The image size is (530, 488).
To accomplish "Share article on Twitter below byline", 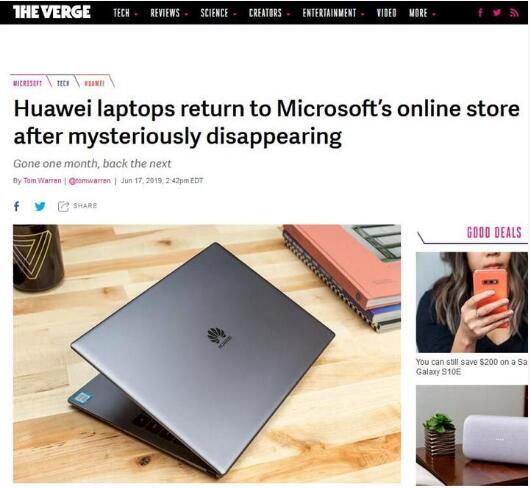I will point(40,206).
